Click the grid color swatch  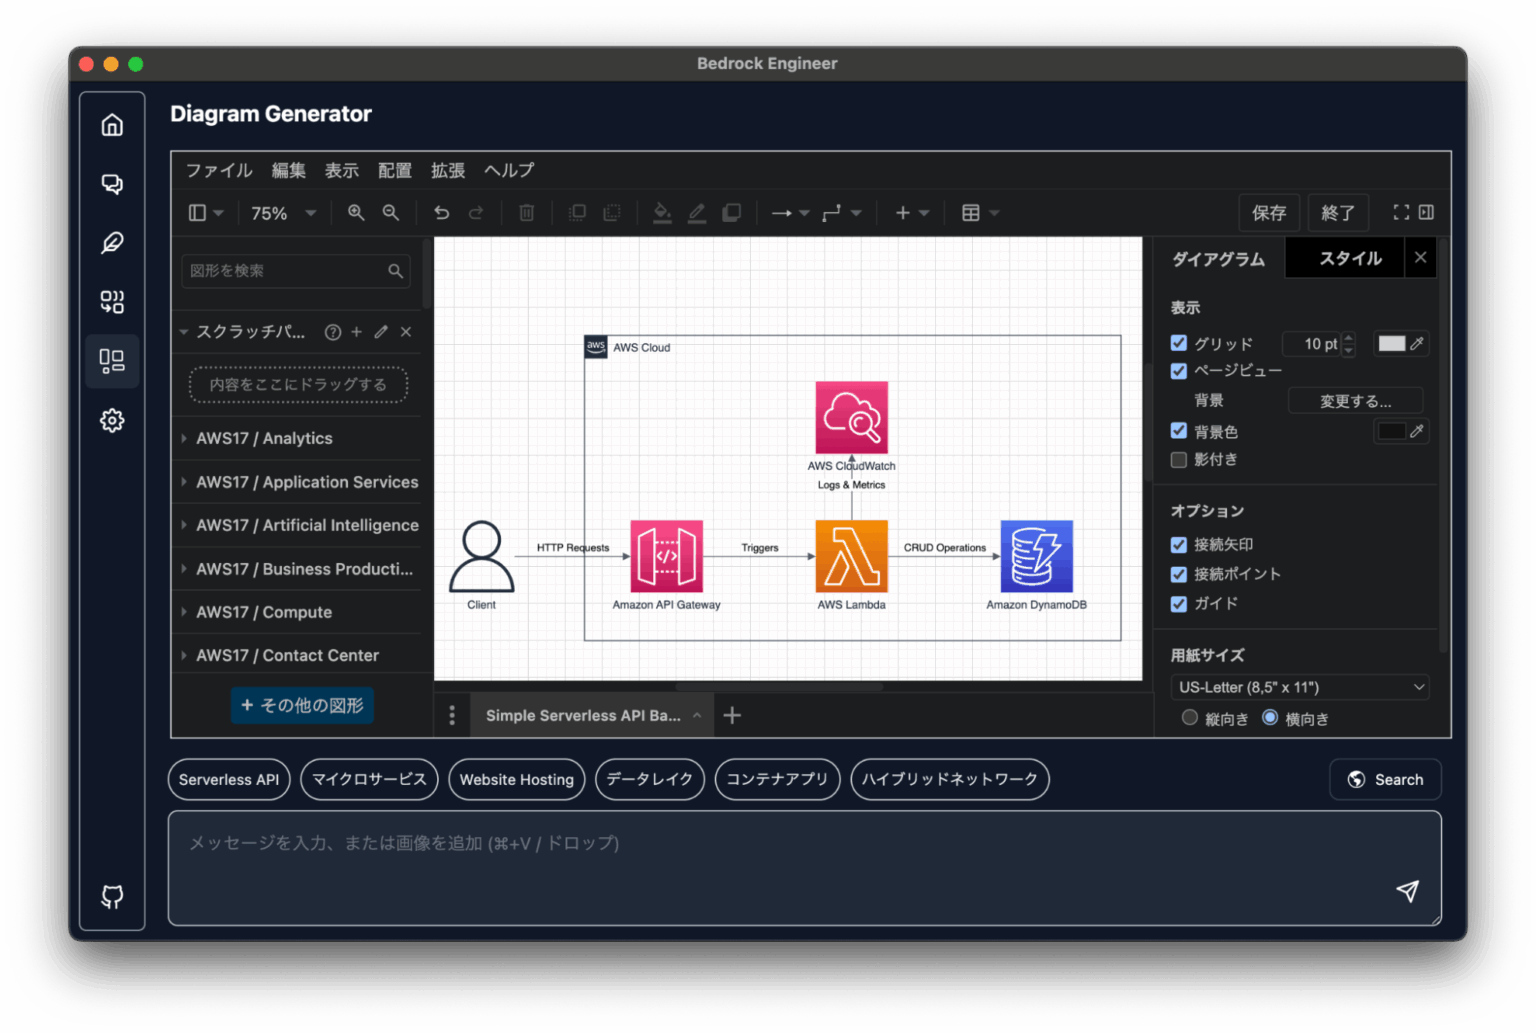tap(1394, 343)
